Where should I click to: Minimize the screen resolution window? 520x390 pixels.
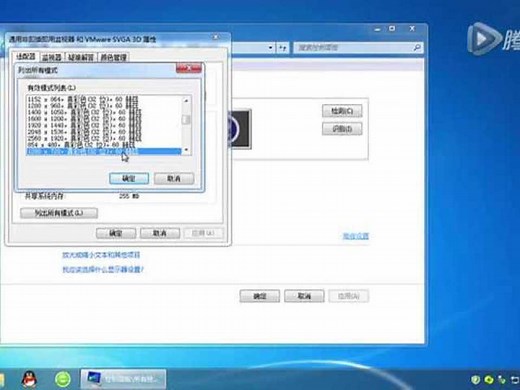pyautogui.click(x=377, y=29)
